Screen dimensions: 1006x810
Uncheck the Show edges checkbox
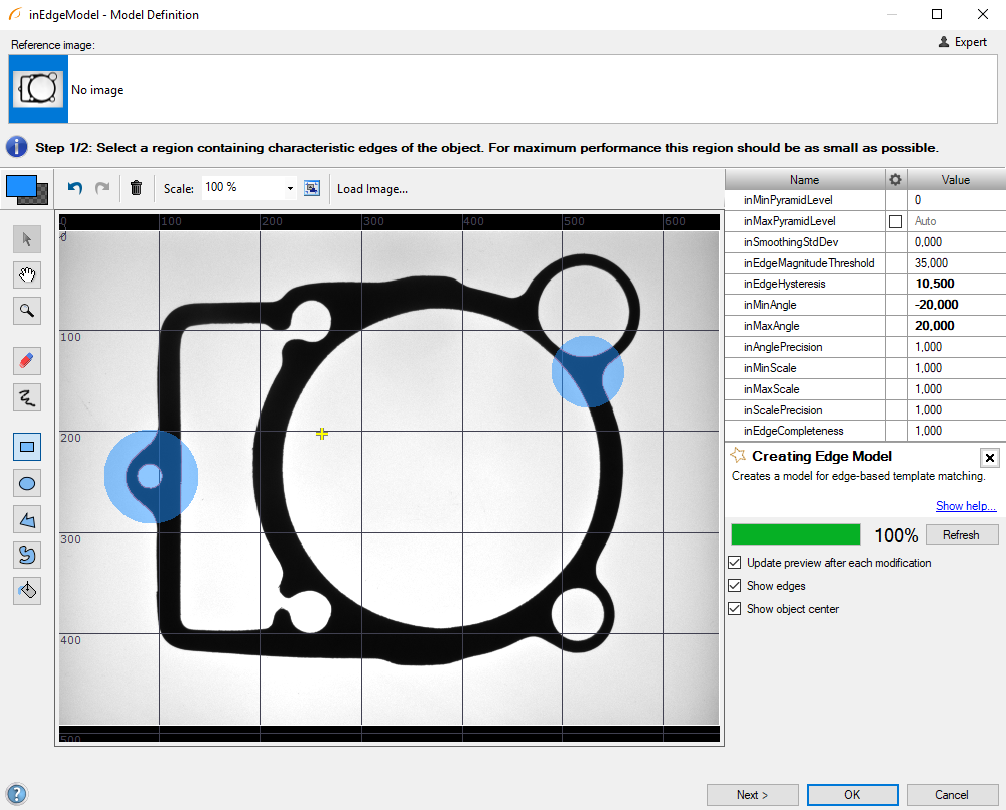736,586
